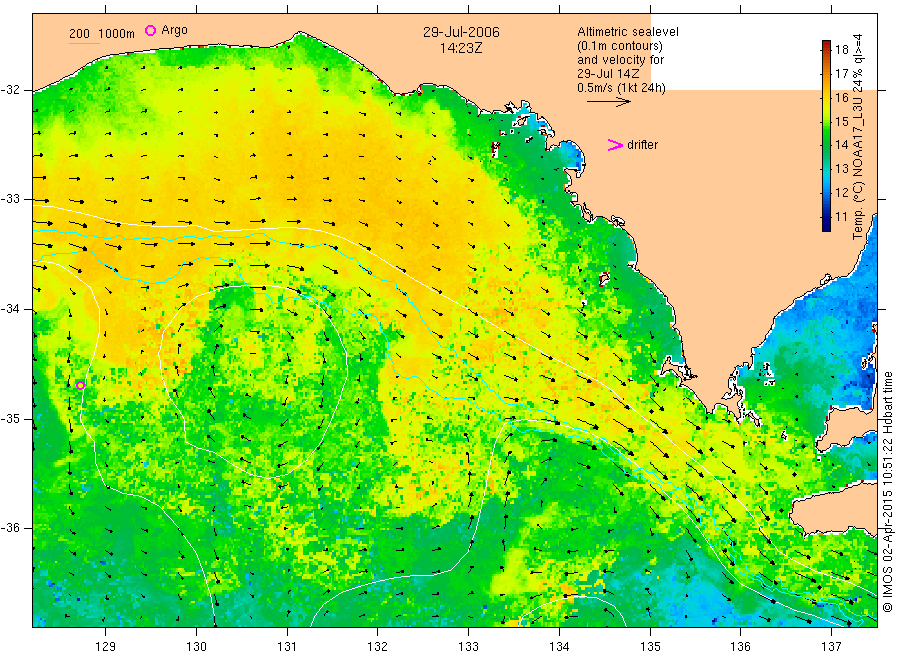Click the temperature color bar
The image size is (900, 660).
[x=826, y=136]
